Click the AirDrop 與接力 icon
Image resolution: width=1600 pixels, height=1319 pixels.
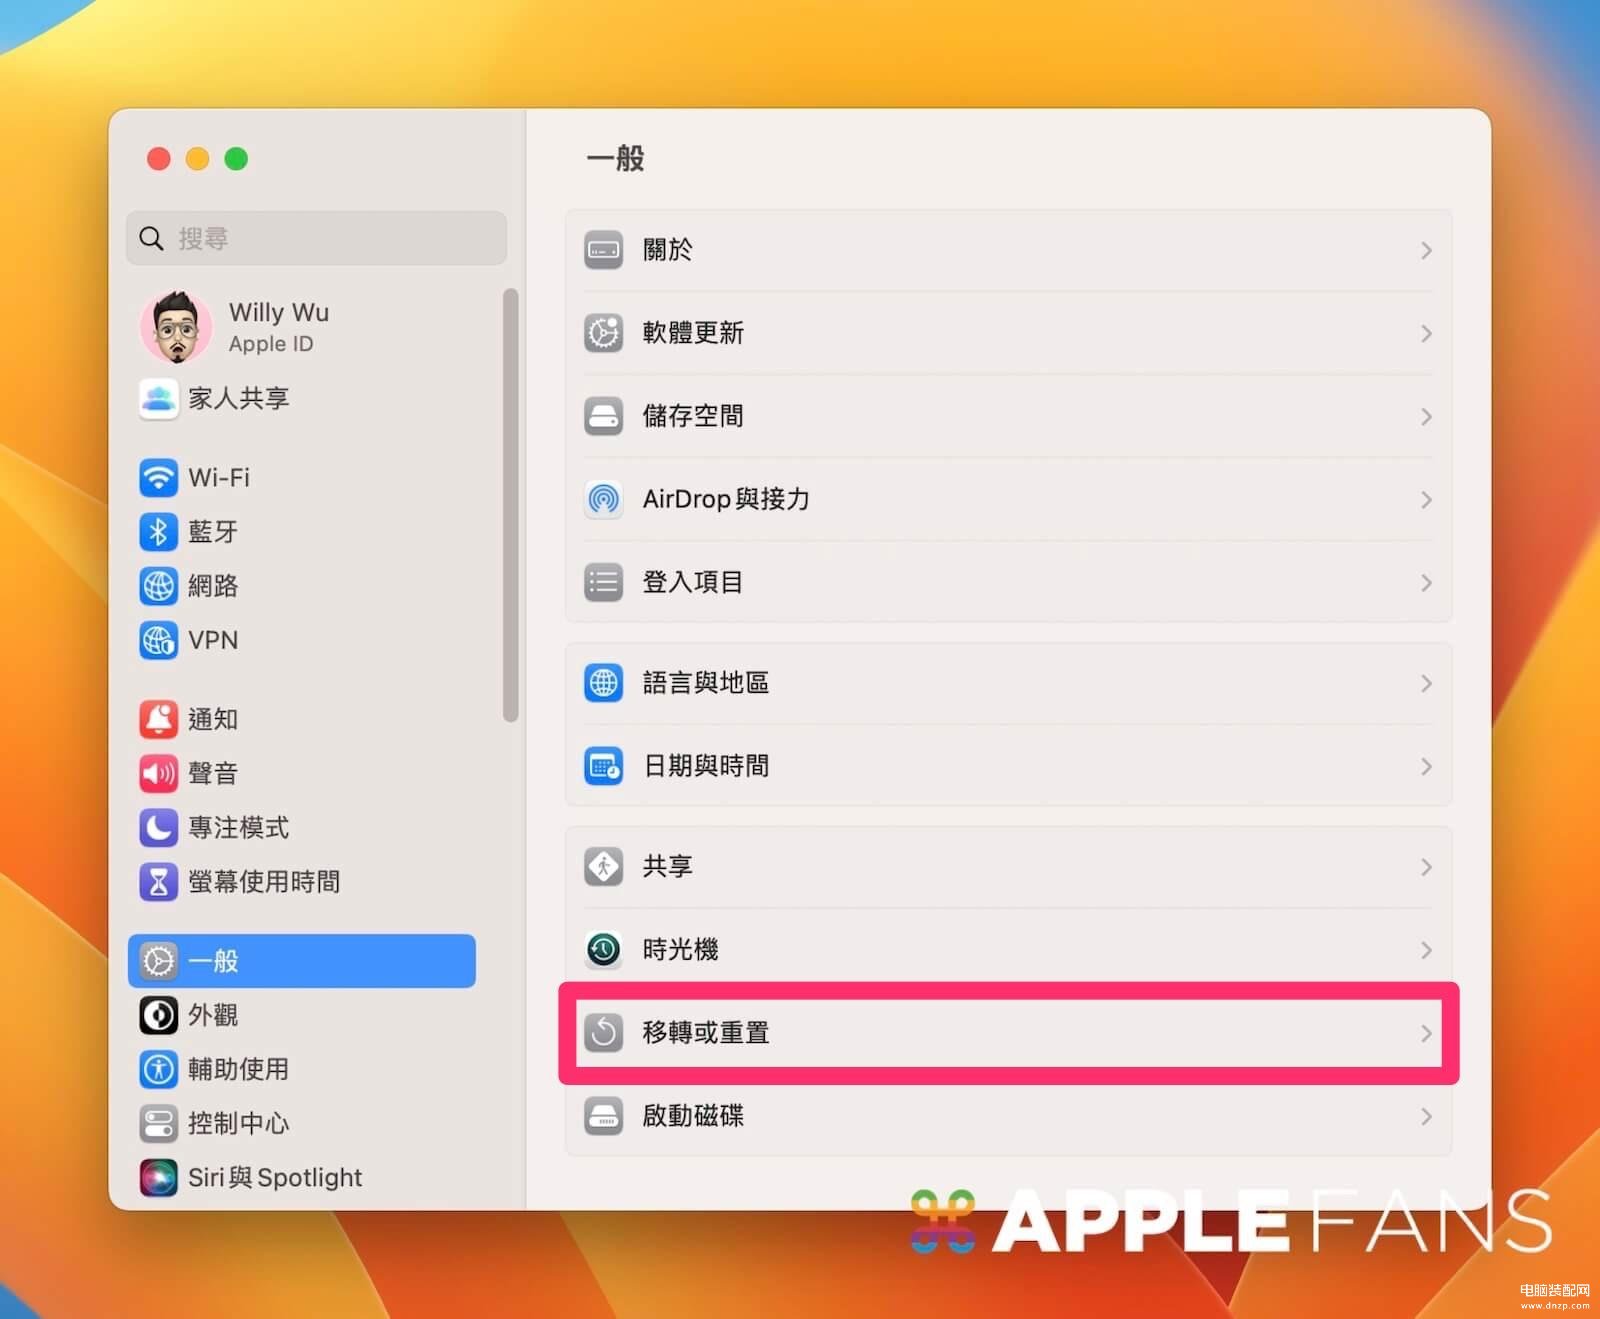604,498
